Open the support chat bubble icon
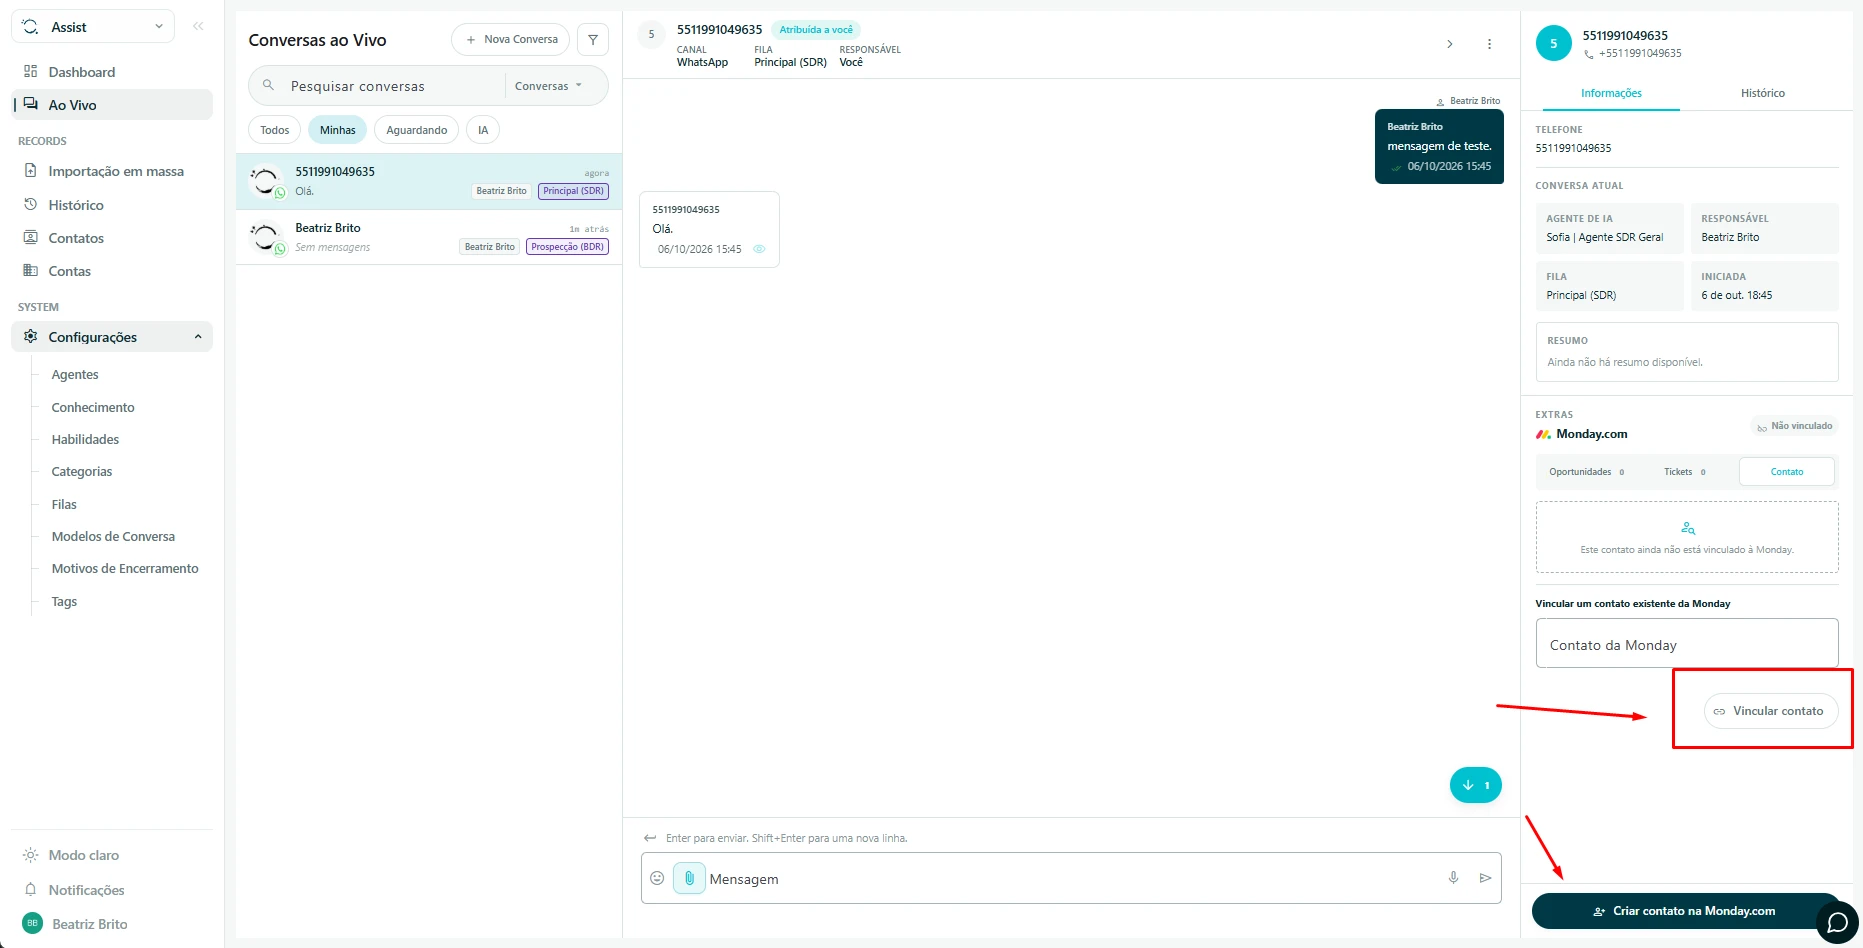The width and height of the screenshot is (1863, 948). (1836, 922)
